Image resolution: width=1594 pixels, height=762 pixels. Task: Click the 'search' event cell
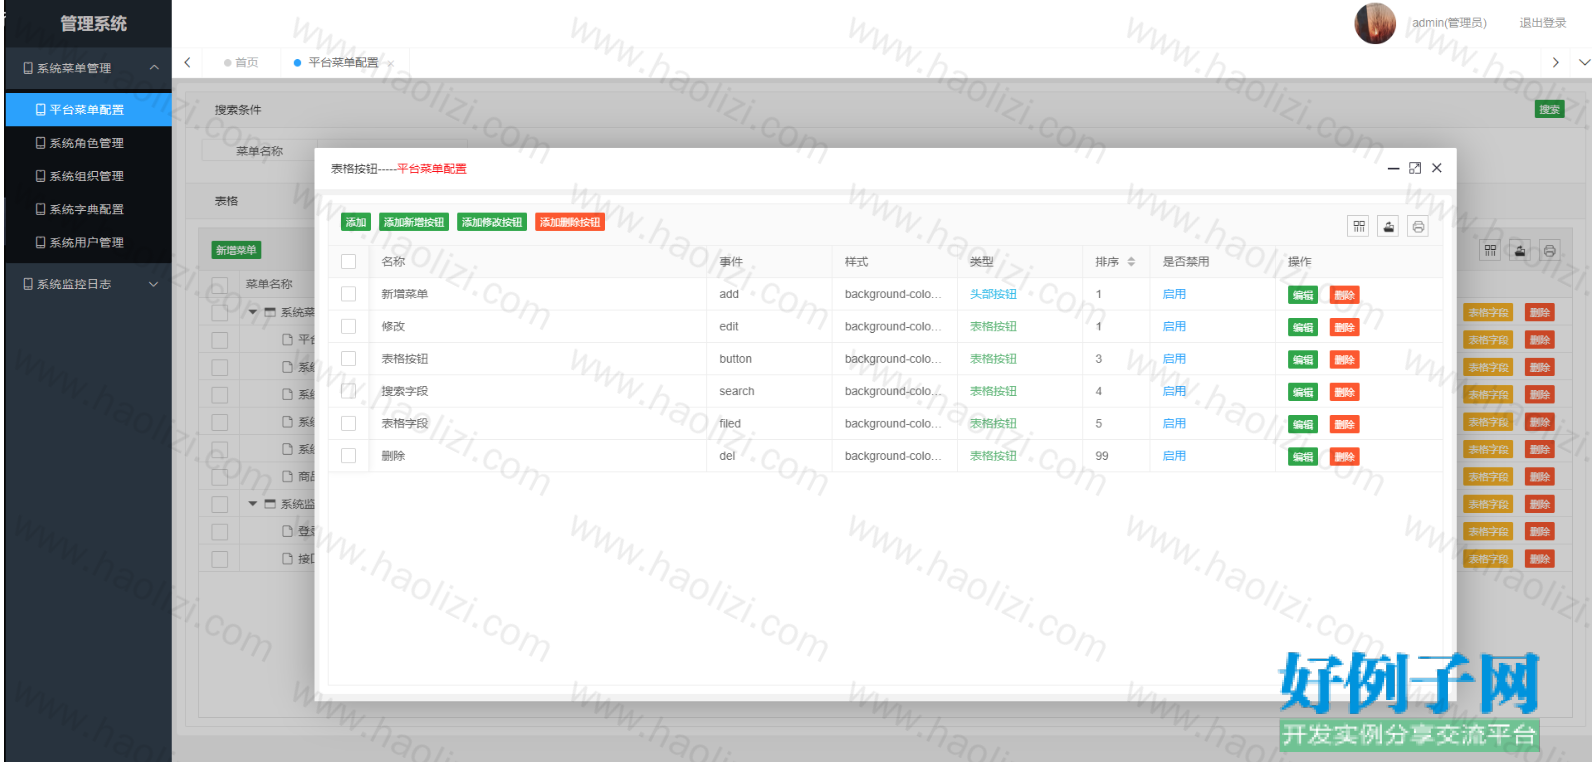(x=737, y=391)
